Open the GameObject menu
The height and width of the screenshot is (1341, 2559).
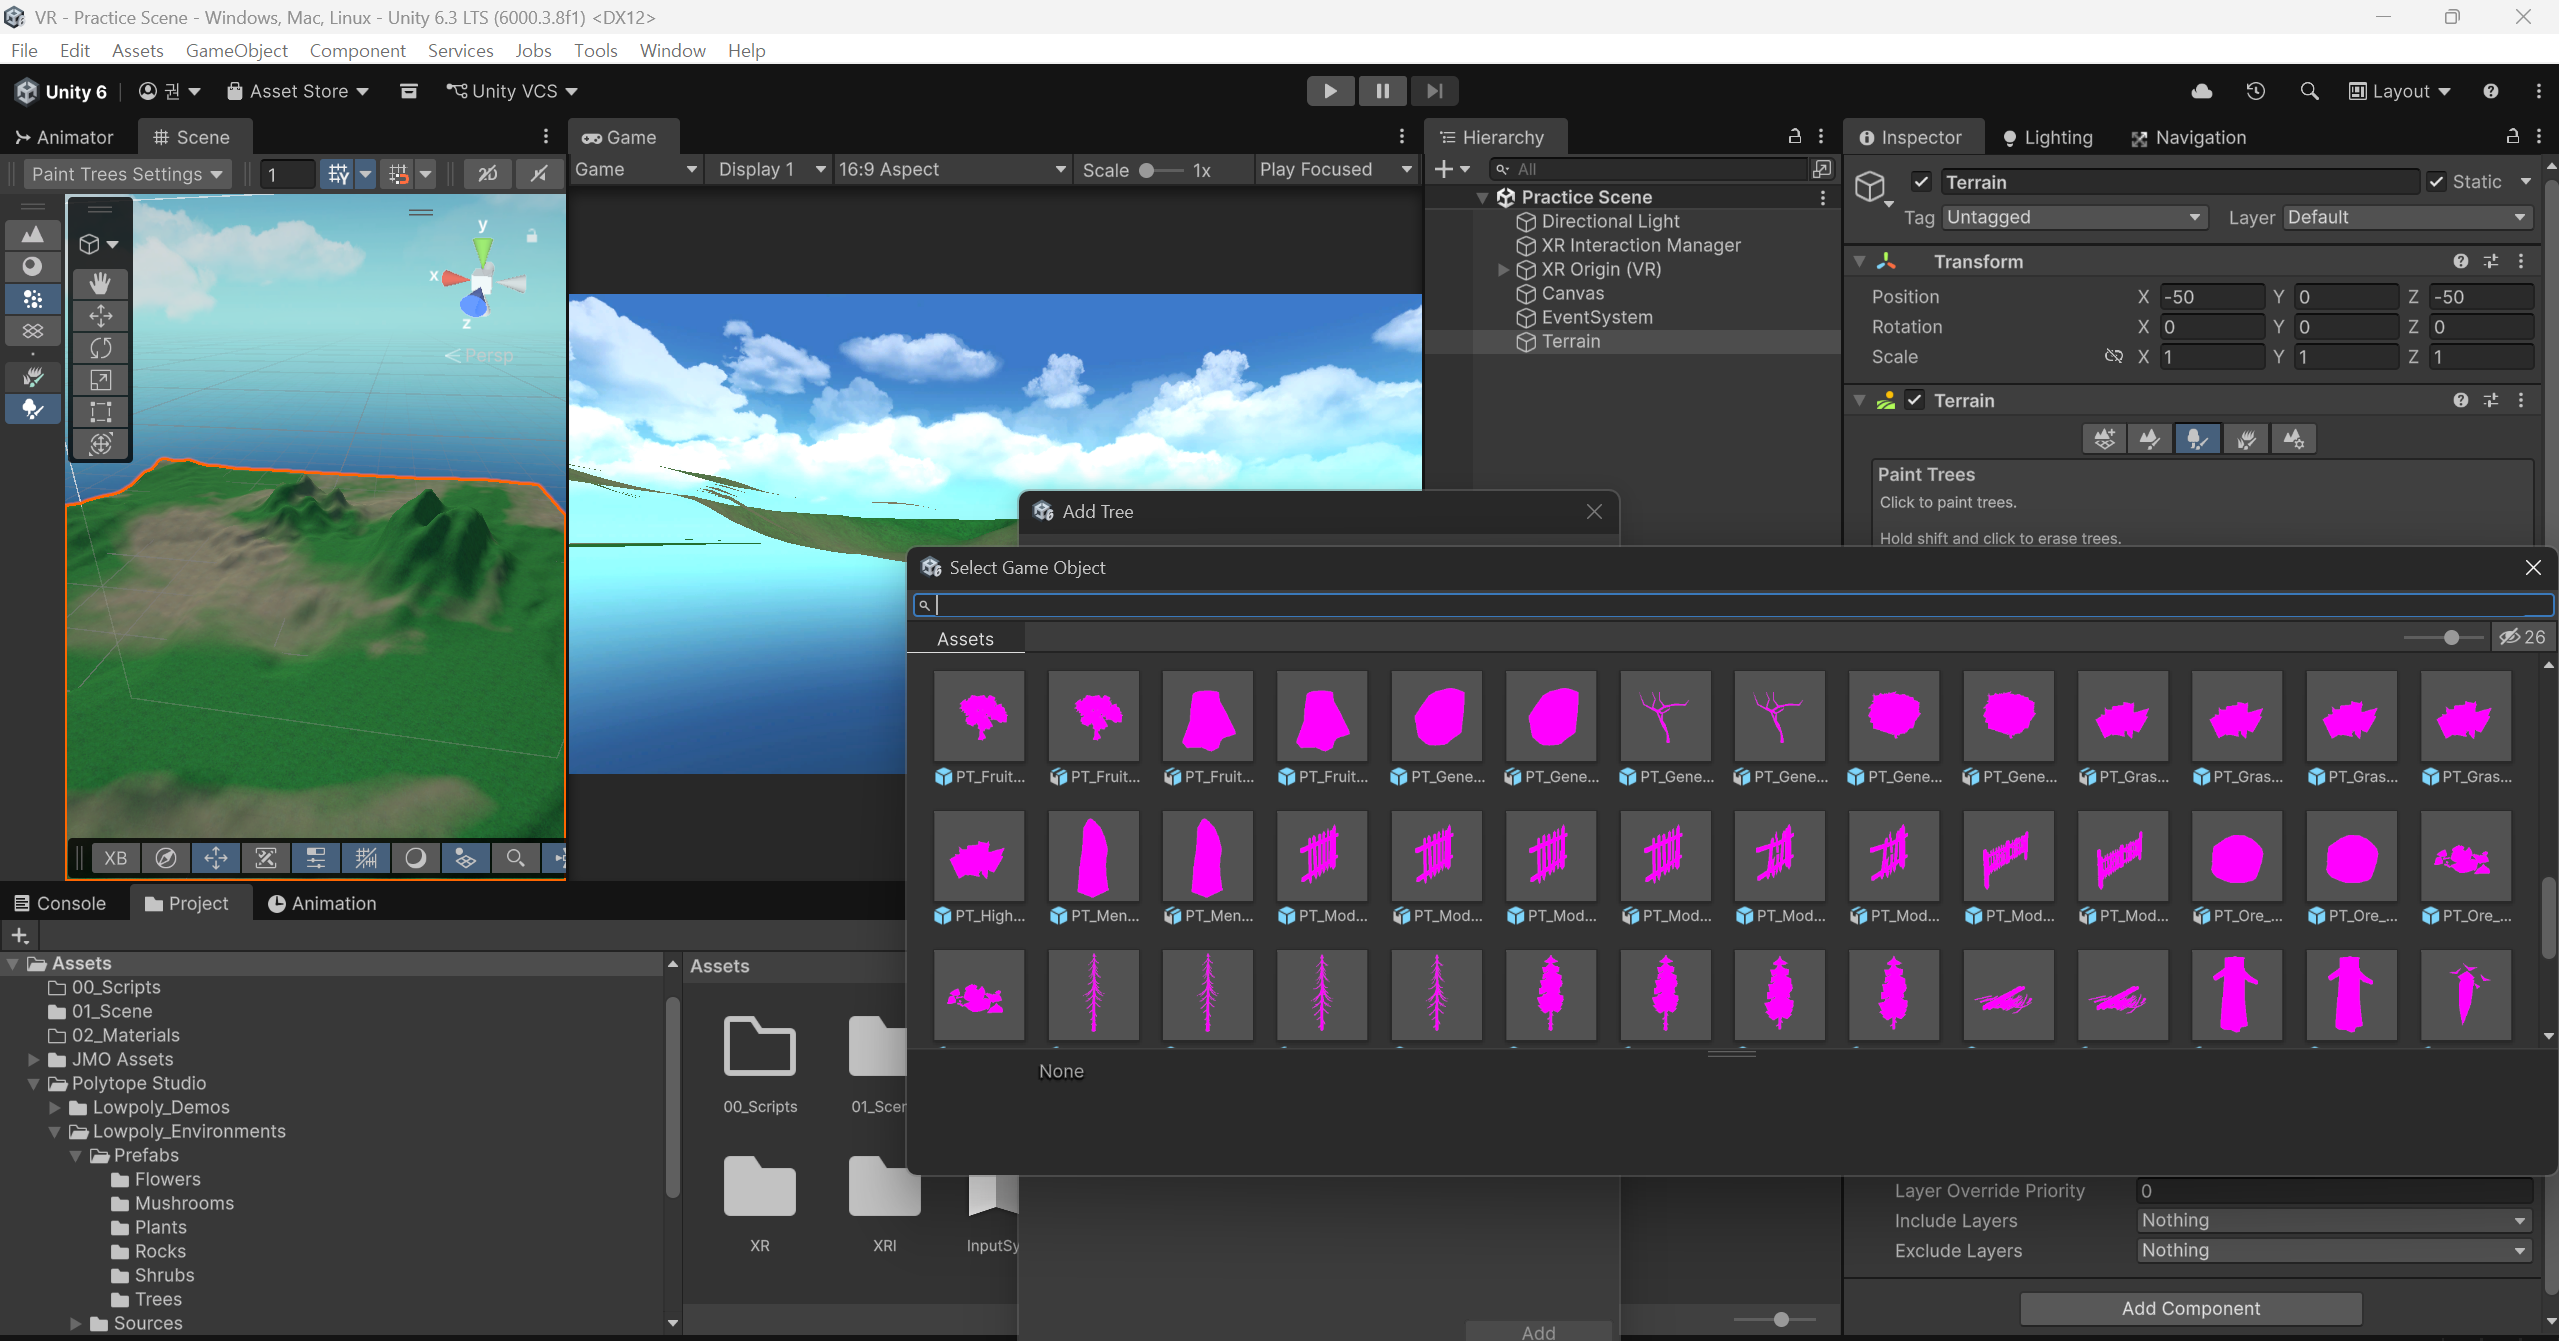(236, 50)
